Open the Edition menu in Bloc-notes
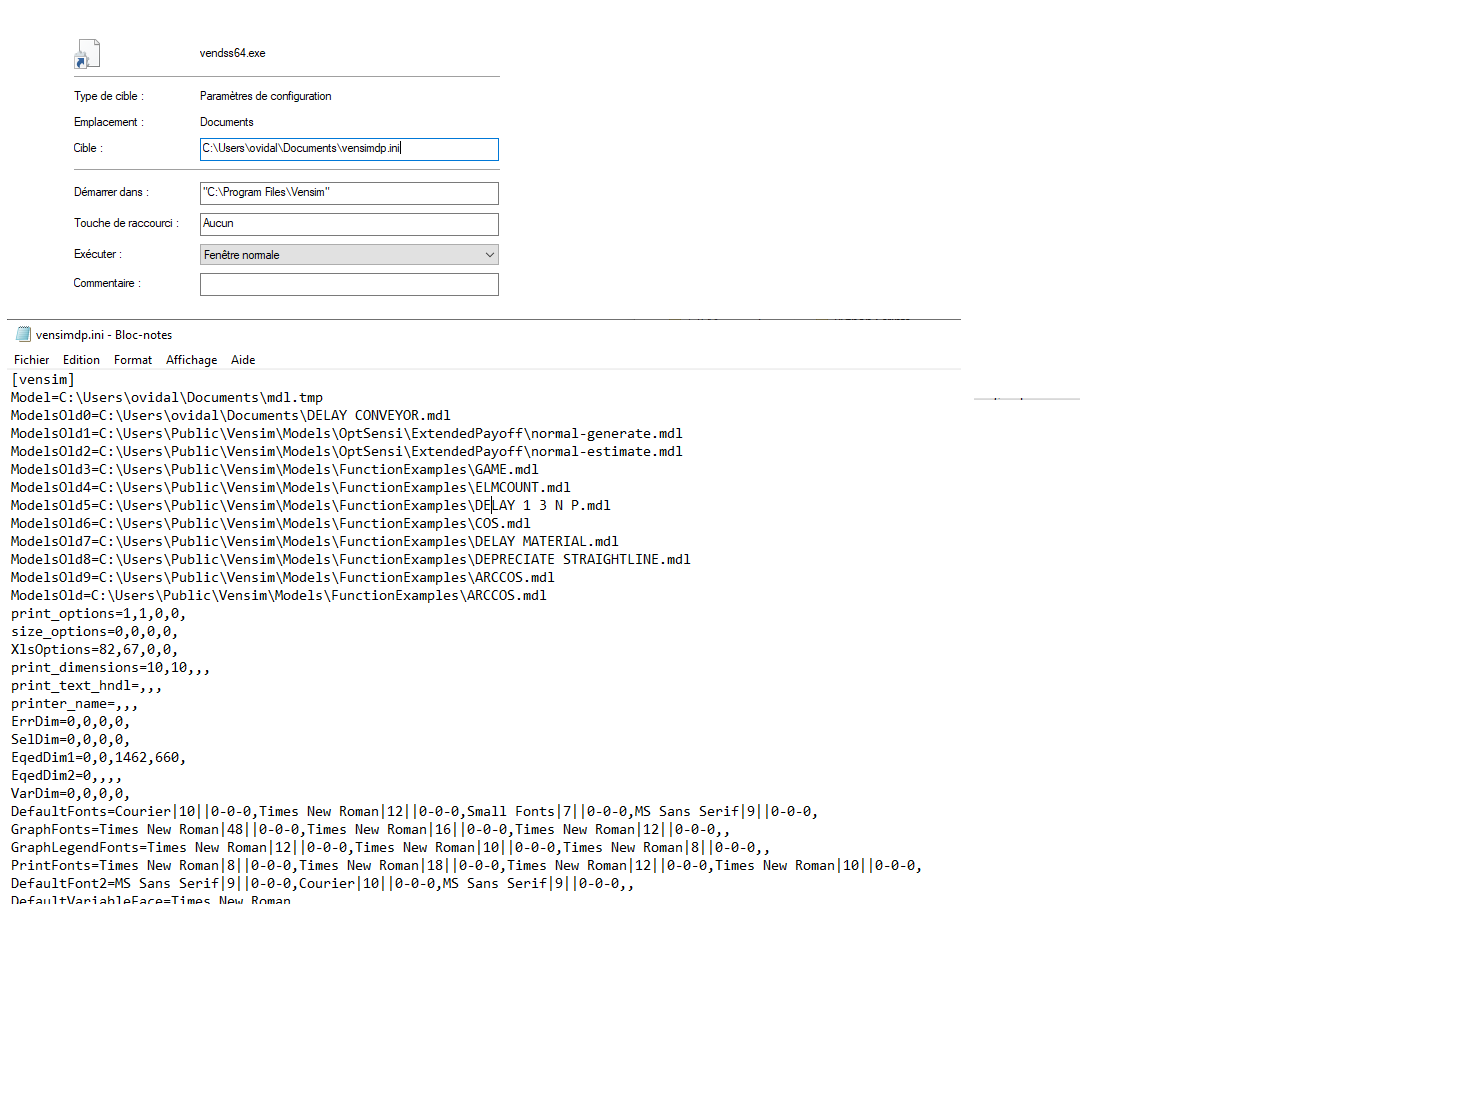 click(x=81, y=360)
